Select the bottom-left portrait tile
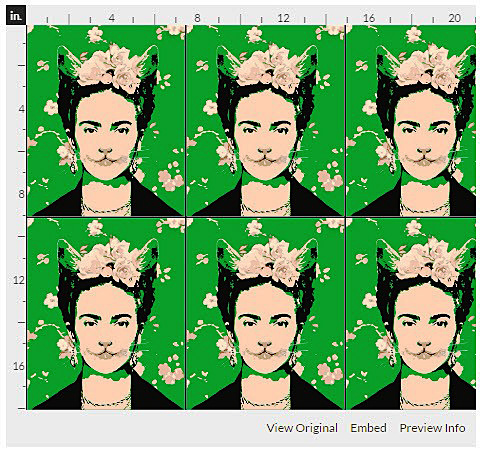 (x=106, y=314)
